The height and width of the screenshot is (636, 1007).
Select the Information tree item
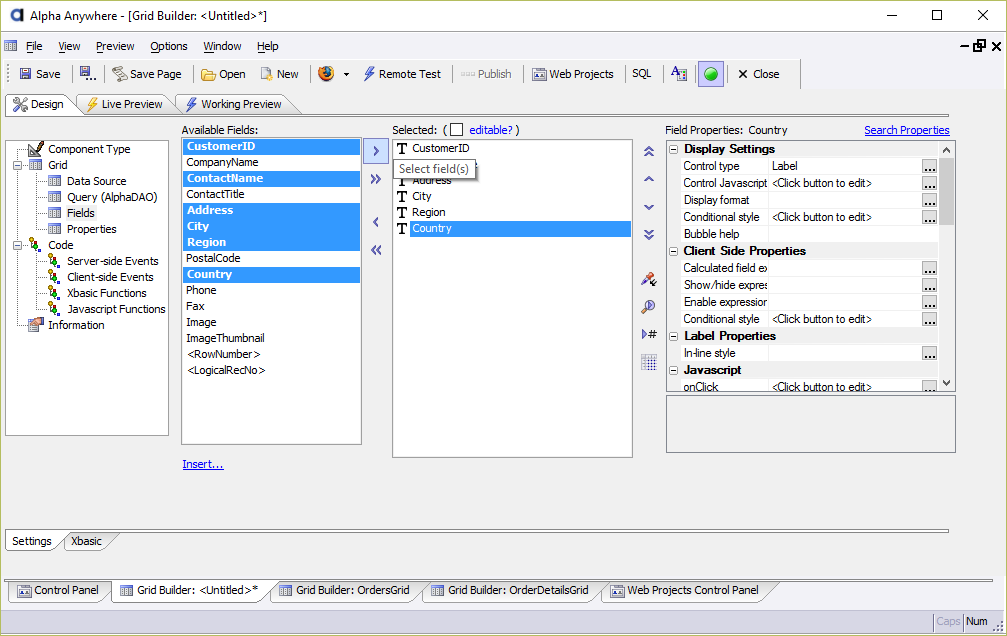pyautogui.click(x=76, y=325)
